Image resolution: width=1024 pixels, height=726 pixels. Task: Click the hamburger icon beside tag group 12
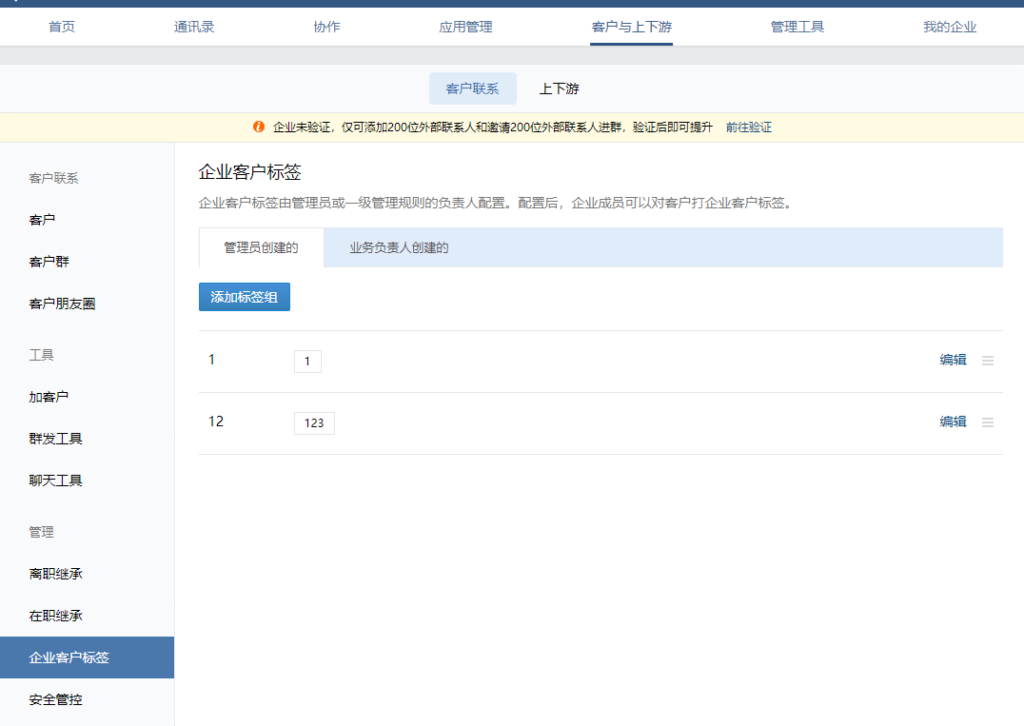[x=988, y=421]
